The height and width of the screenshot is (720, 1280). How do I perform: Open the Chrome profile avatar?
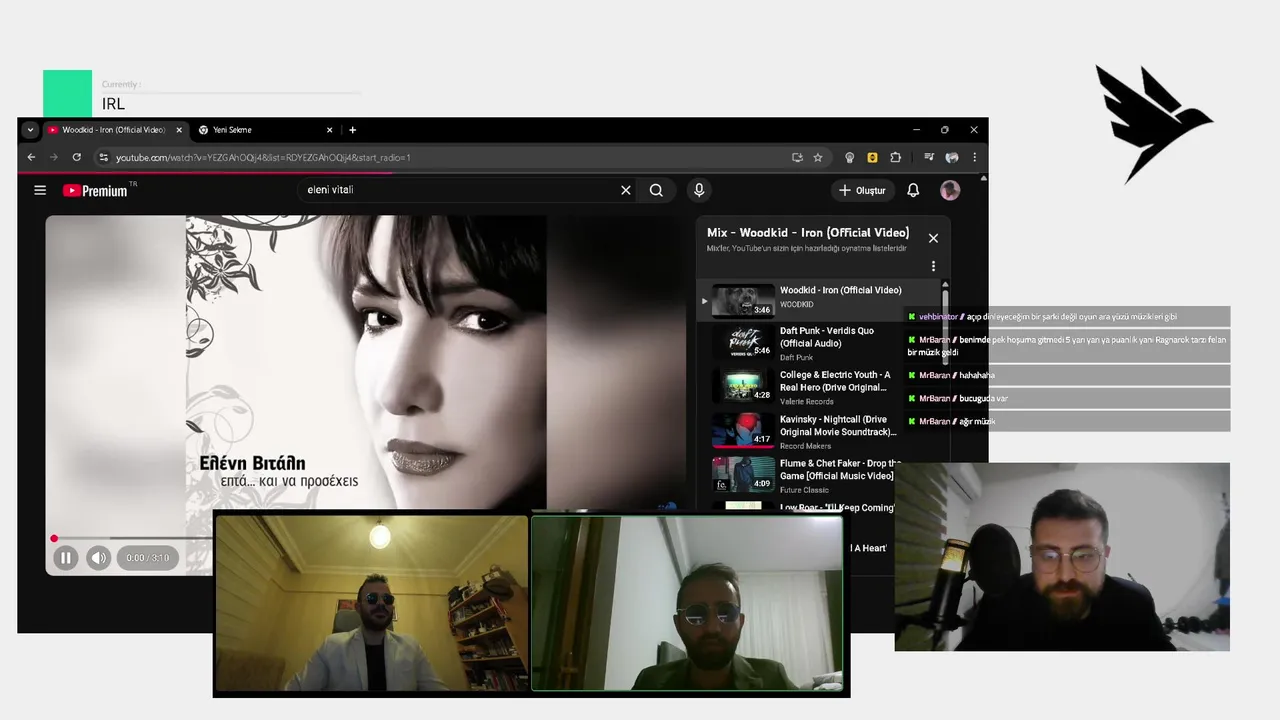point(952,157)
